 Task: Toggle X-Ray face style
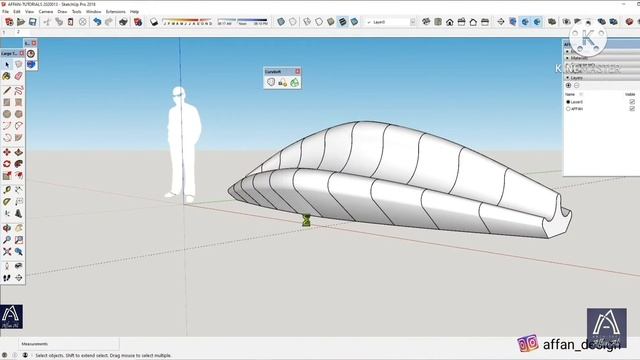tap(281, 22)
